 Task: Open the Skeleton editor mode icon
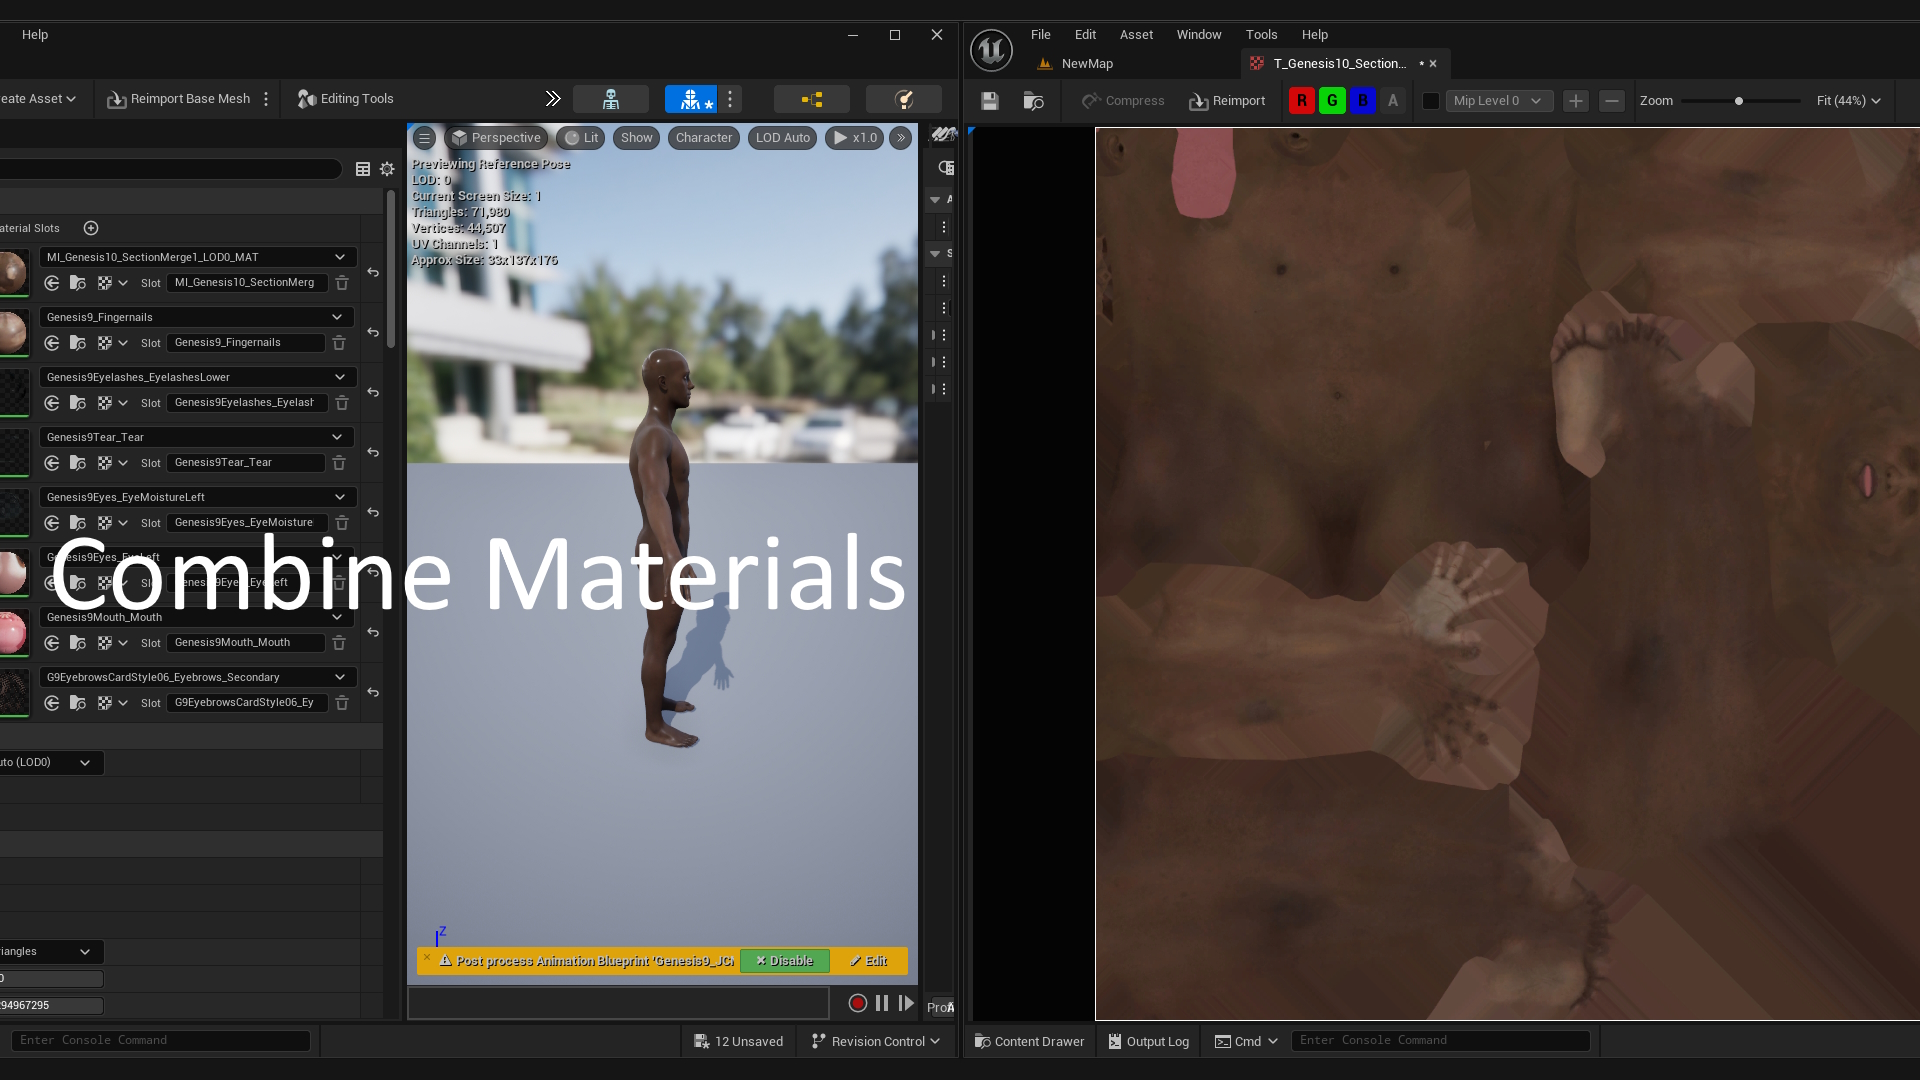tap(611, 99)
